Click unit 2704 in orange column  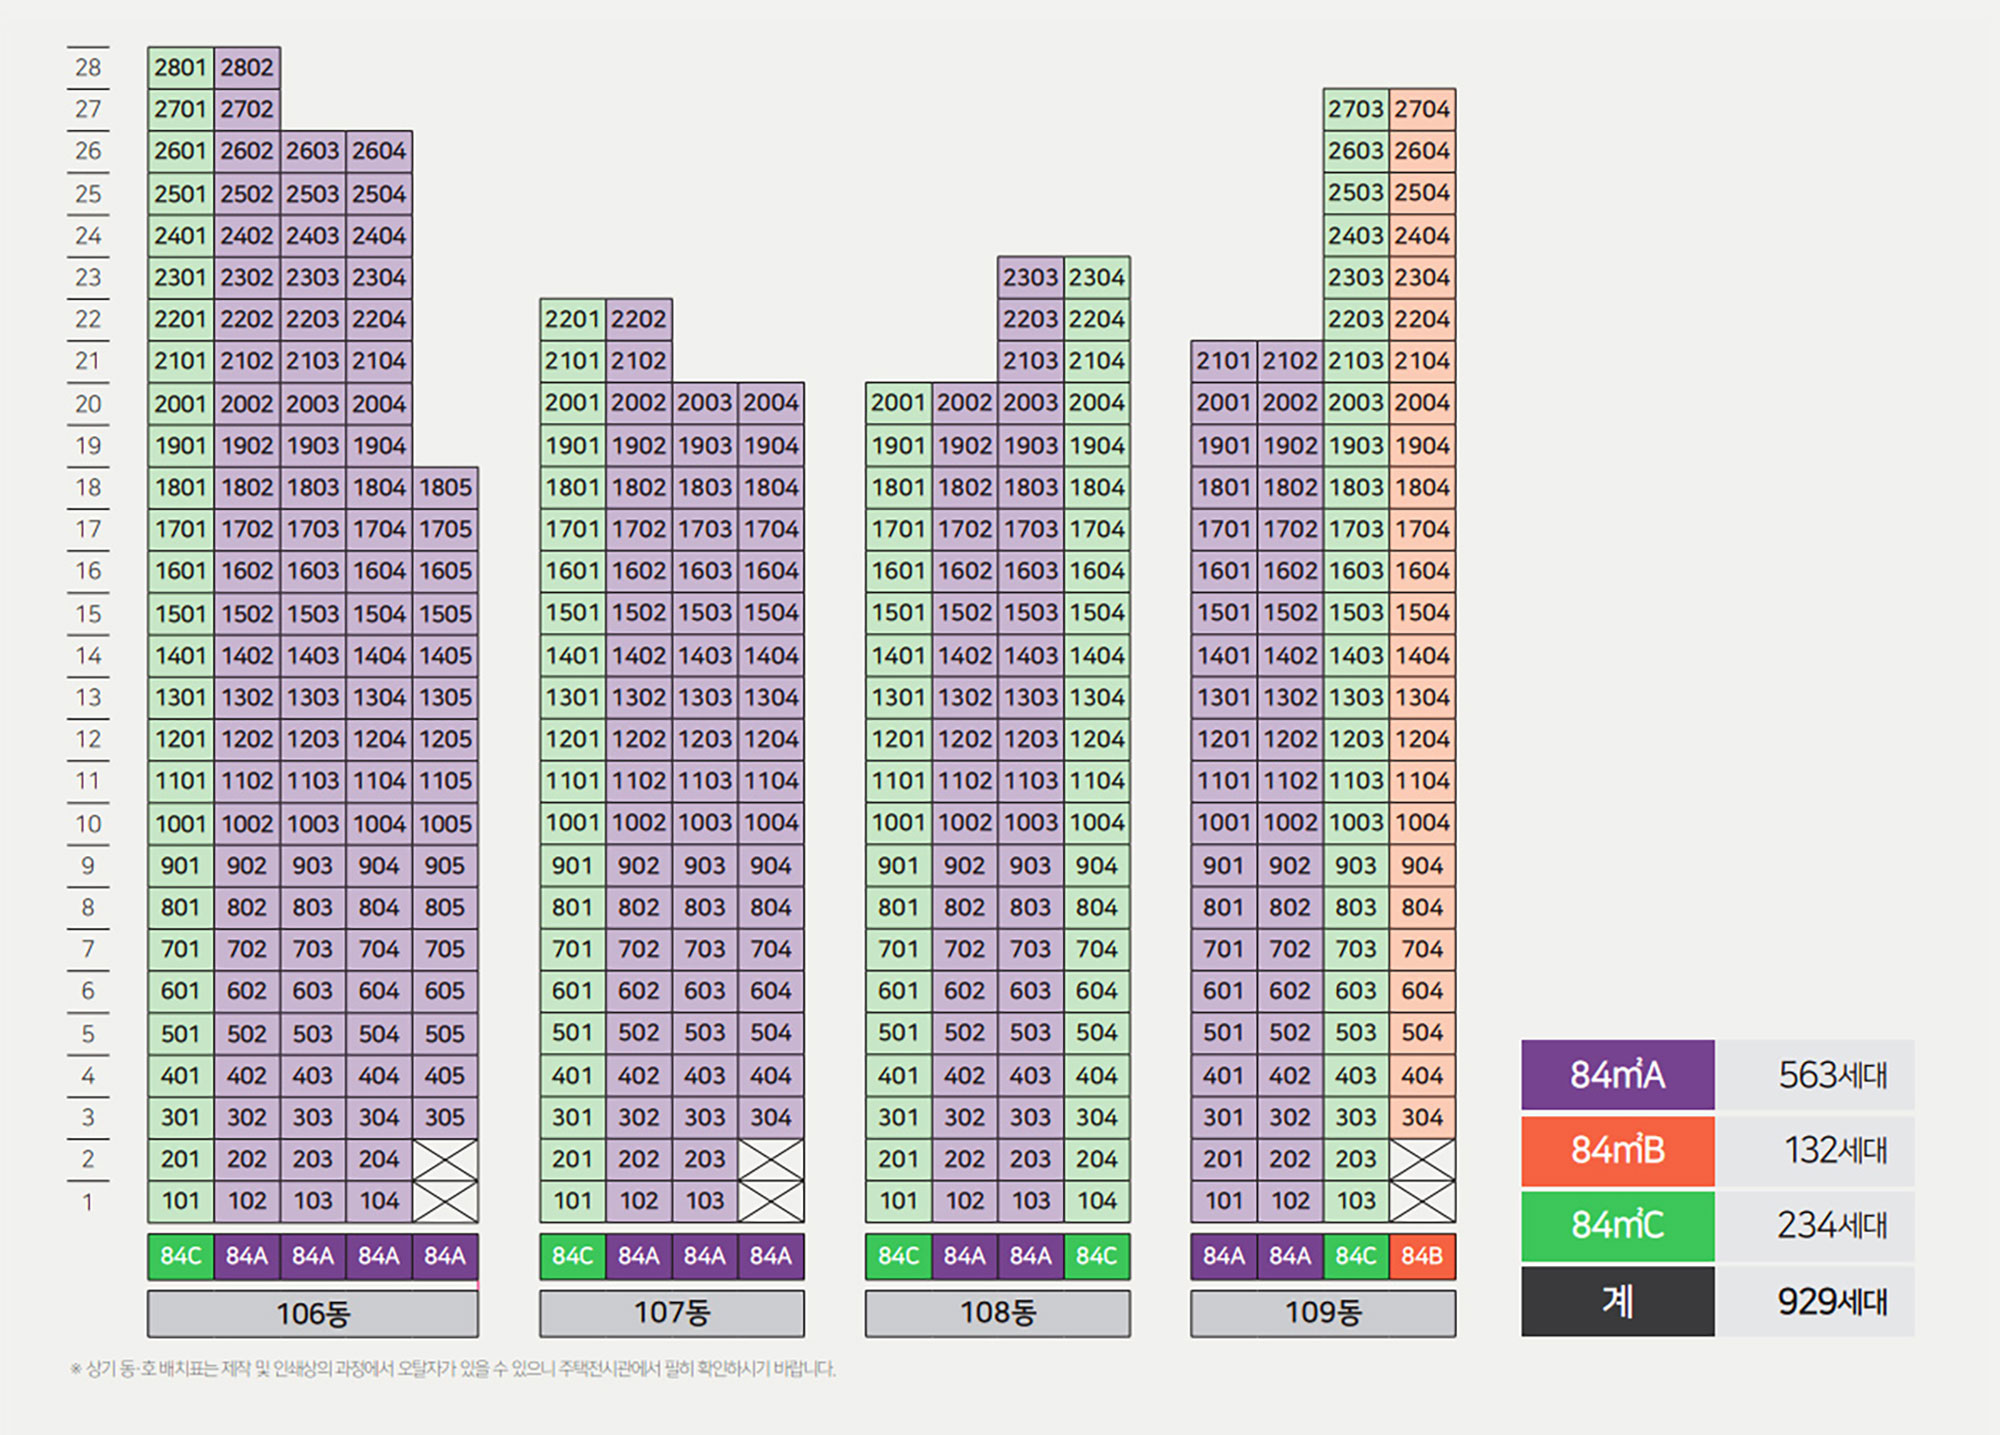coord(1422,109)
